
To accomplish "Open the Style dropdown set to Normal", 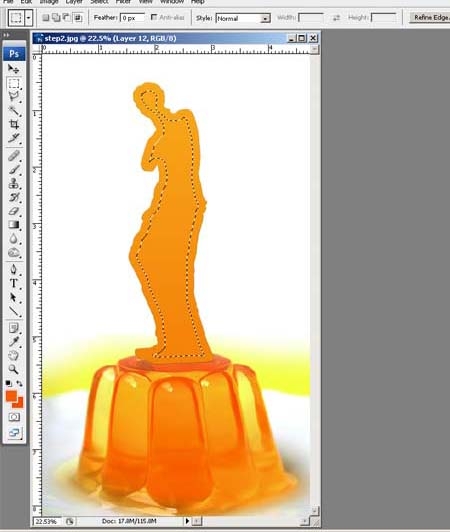I will coord(243,18).
